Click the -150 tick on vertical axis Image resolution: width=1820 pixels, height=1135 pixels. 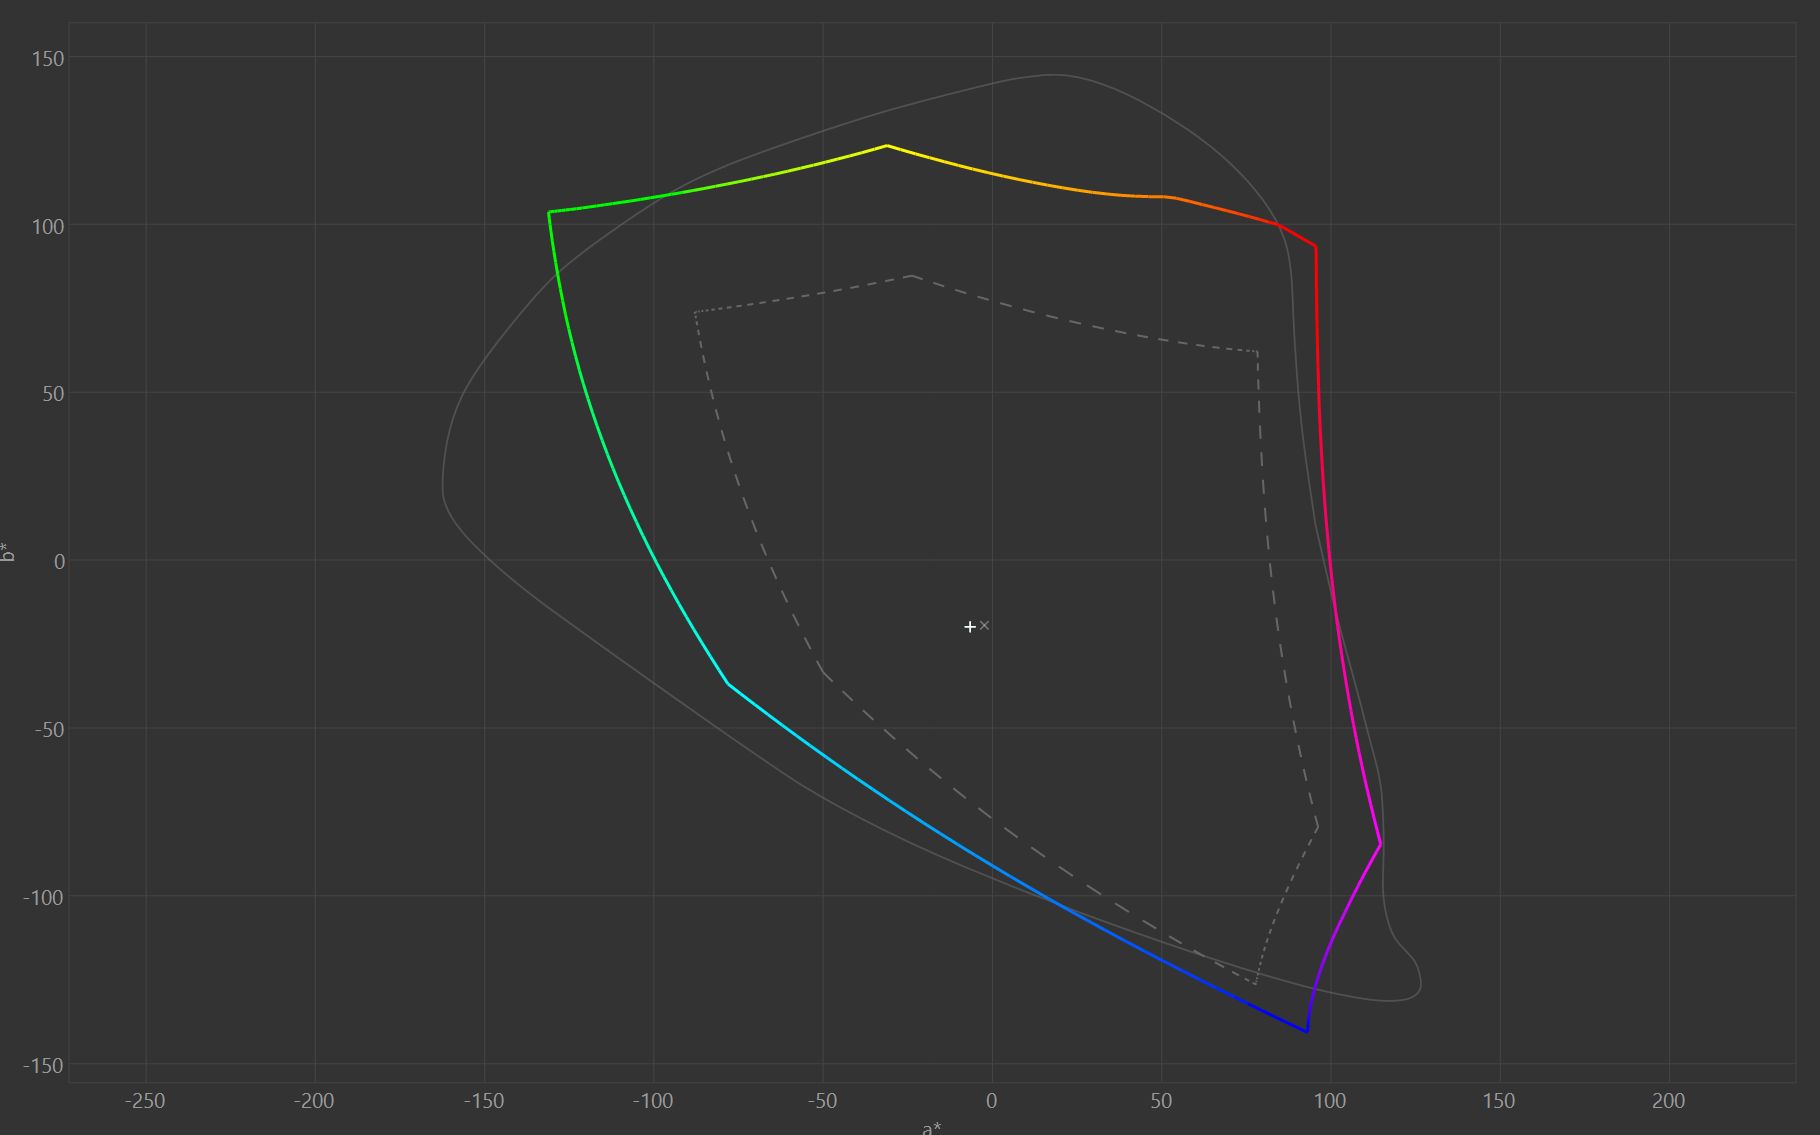coord(44,1066)
